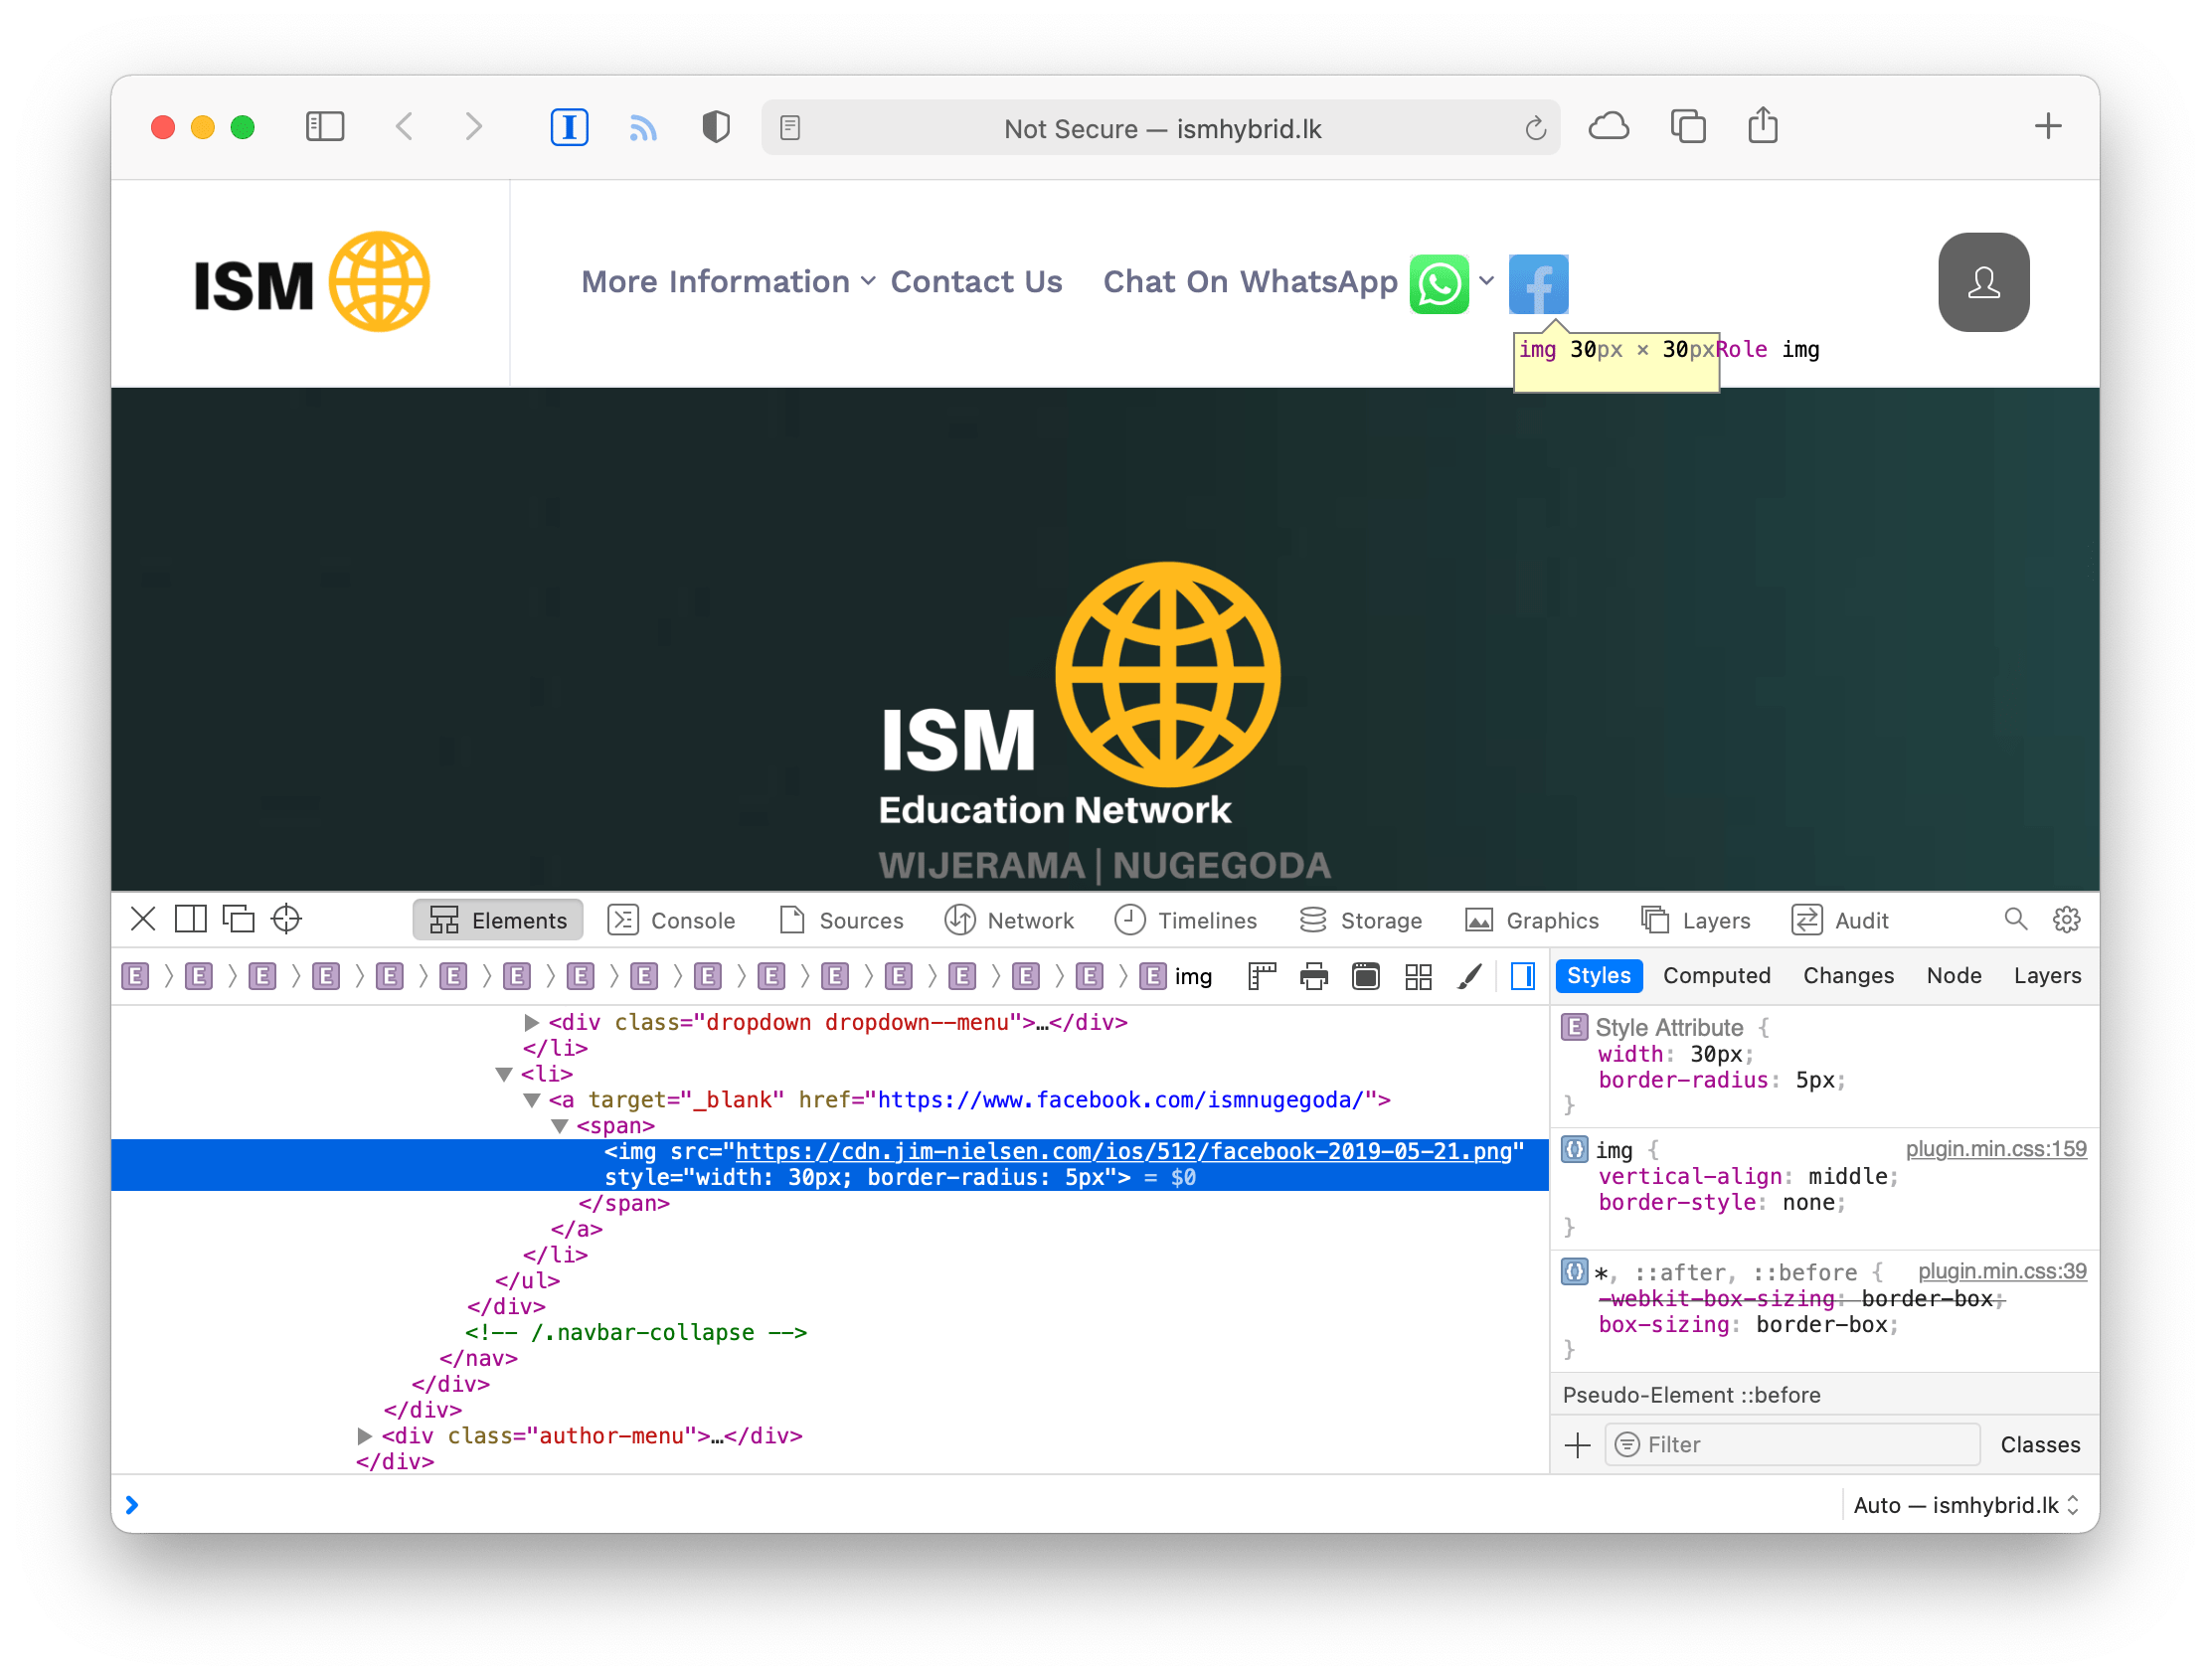2211x1680 pixels.
Task: Click the WhatsApp icon in navbar
Action: click(1439, 284)
